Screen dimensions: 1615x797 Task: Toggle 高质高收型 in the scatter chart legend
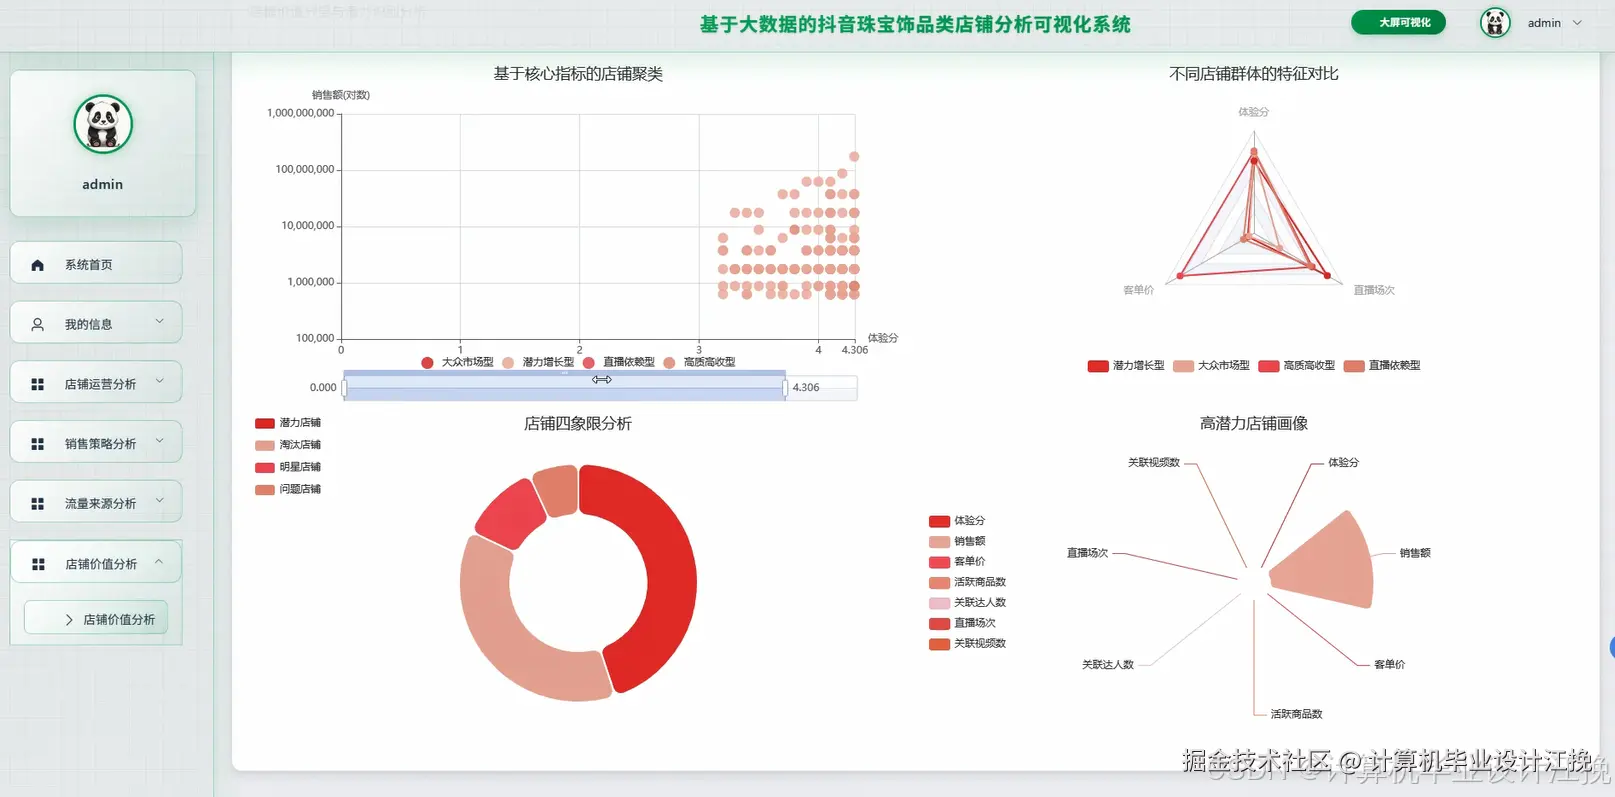(699, 362)
